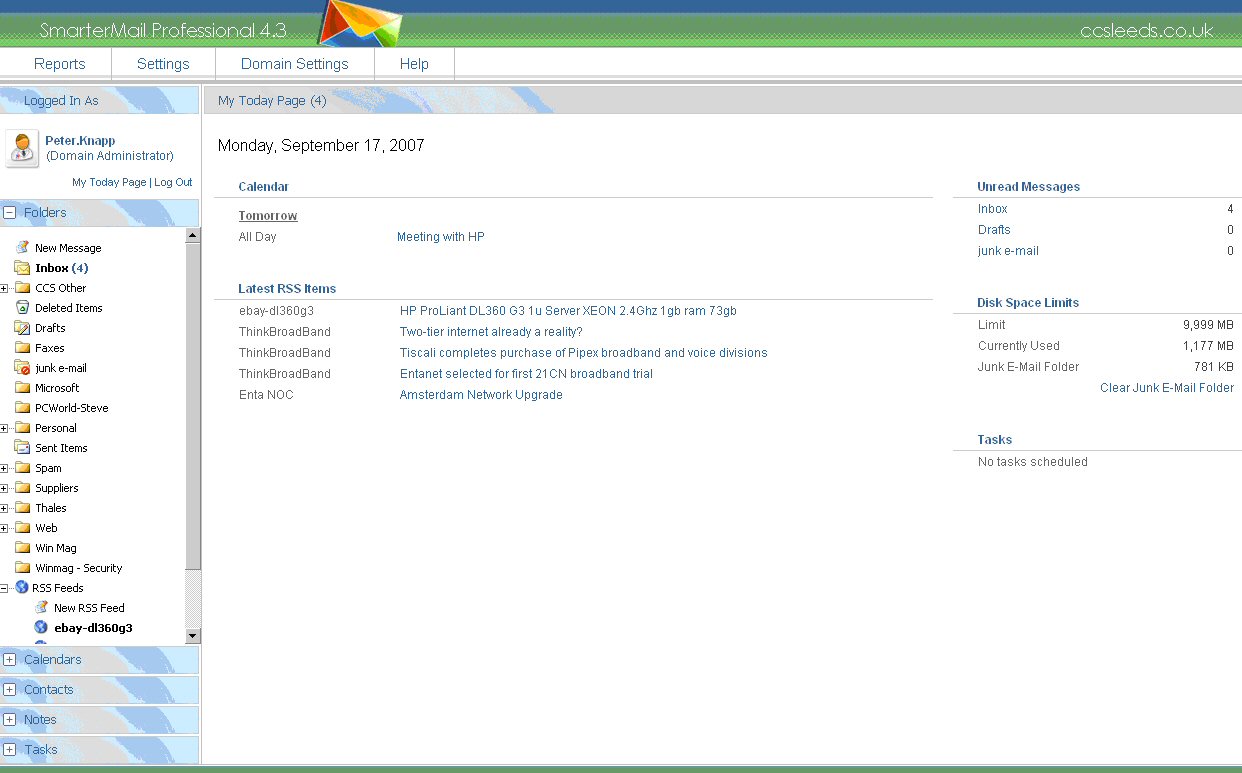This screenshot has height=773, width=1242.
Task: Collapse the RSS Feeds tree node
Action: 4,588
